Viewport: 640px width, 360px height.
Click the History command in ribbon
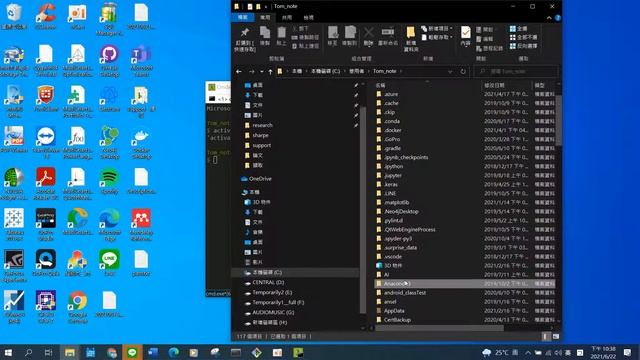tap(489, 49)
